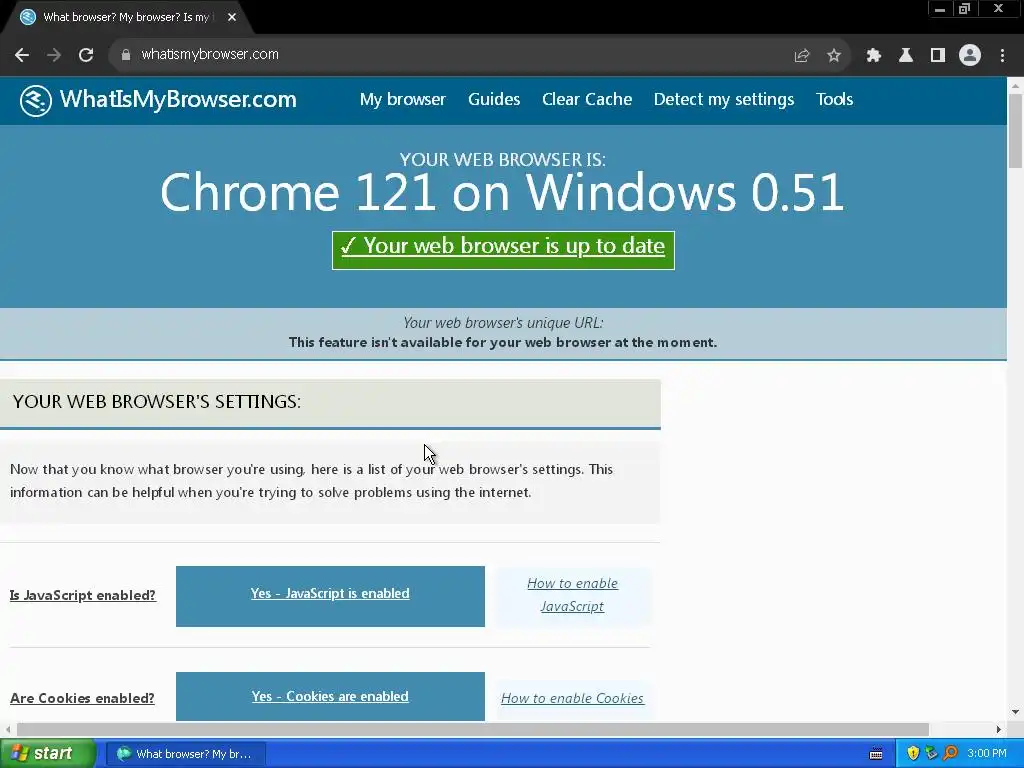Open Detect my settings menu item

tap(724, 99)
